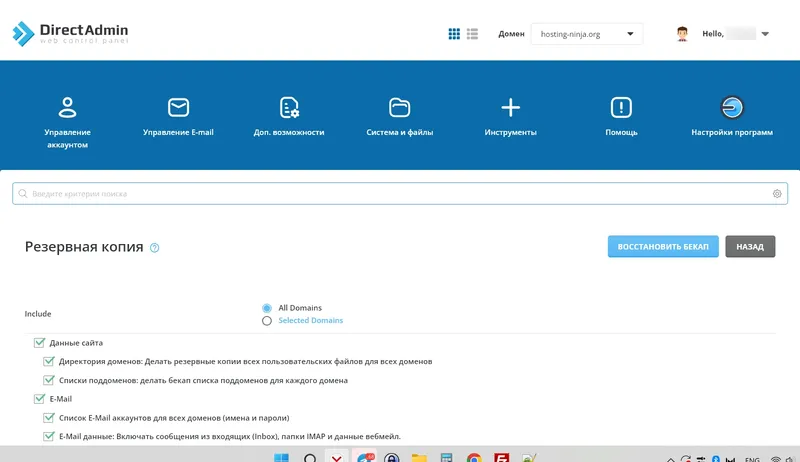Open Управление аккаунтом menu label
This screenshot has height=462, width=800.
(x=67, y=138)
